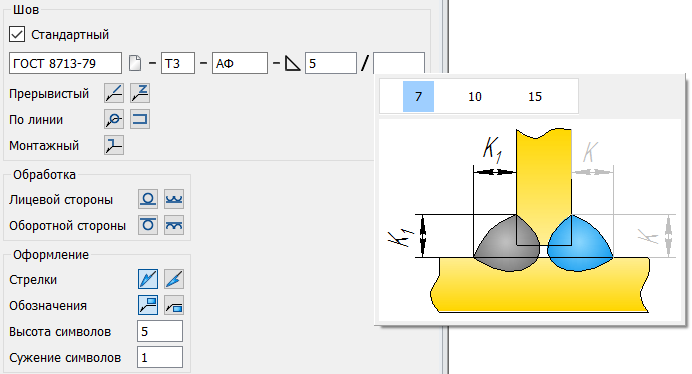This screenshot has width=692, height=374.
Task: Toggle second Оборотной стороны processing icon
Action: click(174, 225)
